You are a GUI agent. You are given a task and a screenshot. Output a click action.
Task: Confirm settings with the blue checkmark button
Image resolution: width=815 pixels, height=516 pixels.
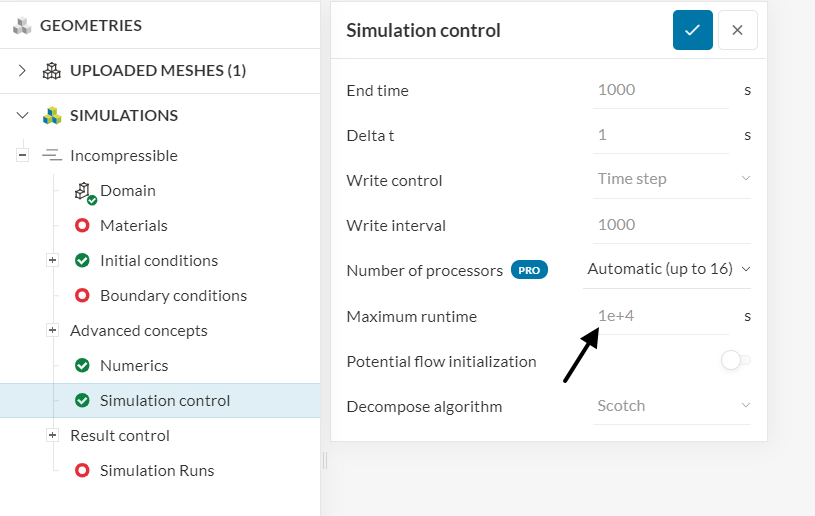692,30
